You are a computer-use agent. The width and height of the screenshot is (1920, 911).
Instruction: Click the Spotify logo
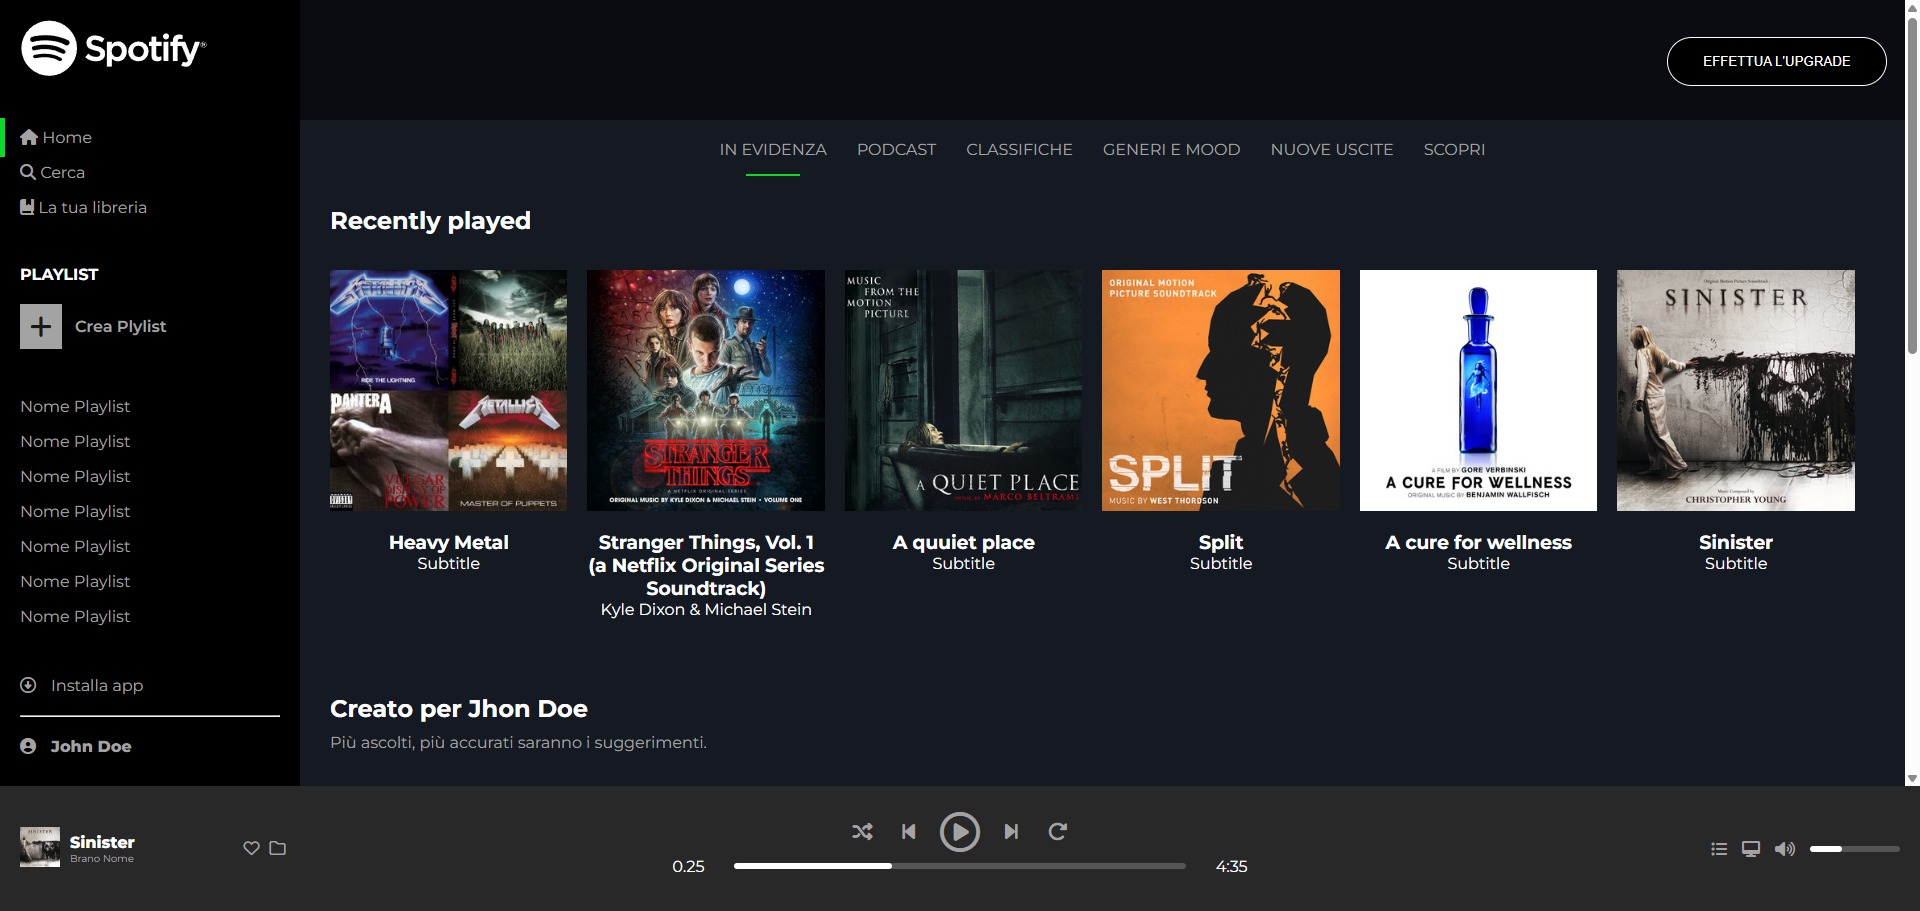point(114,48)
